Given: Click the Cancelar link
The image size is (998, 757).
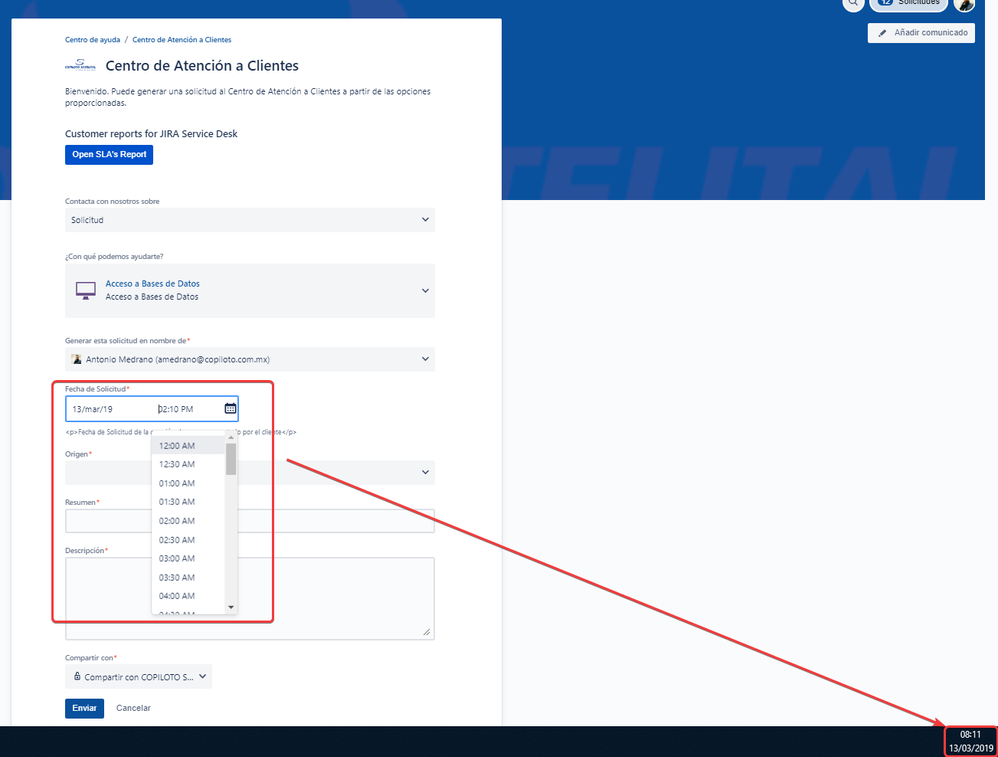Looking at the screenshot, I should click(133, 708).
